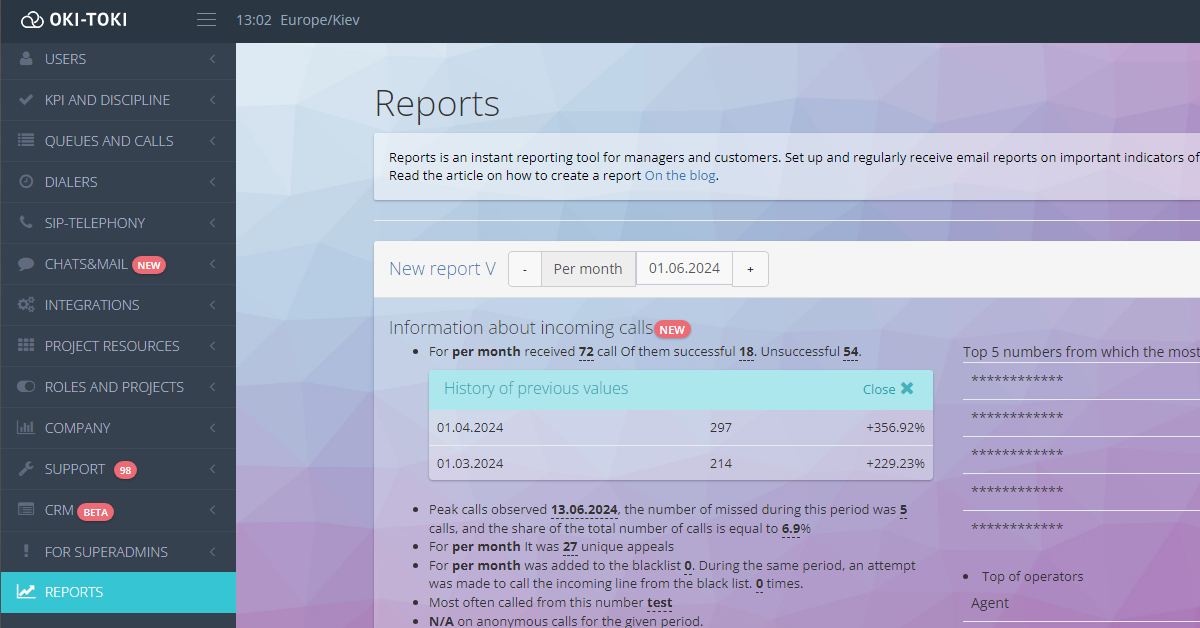
Task: Open the Per month period selector
Action: [588, 268]
